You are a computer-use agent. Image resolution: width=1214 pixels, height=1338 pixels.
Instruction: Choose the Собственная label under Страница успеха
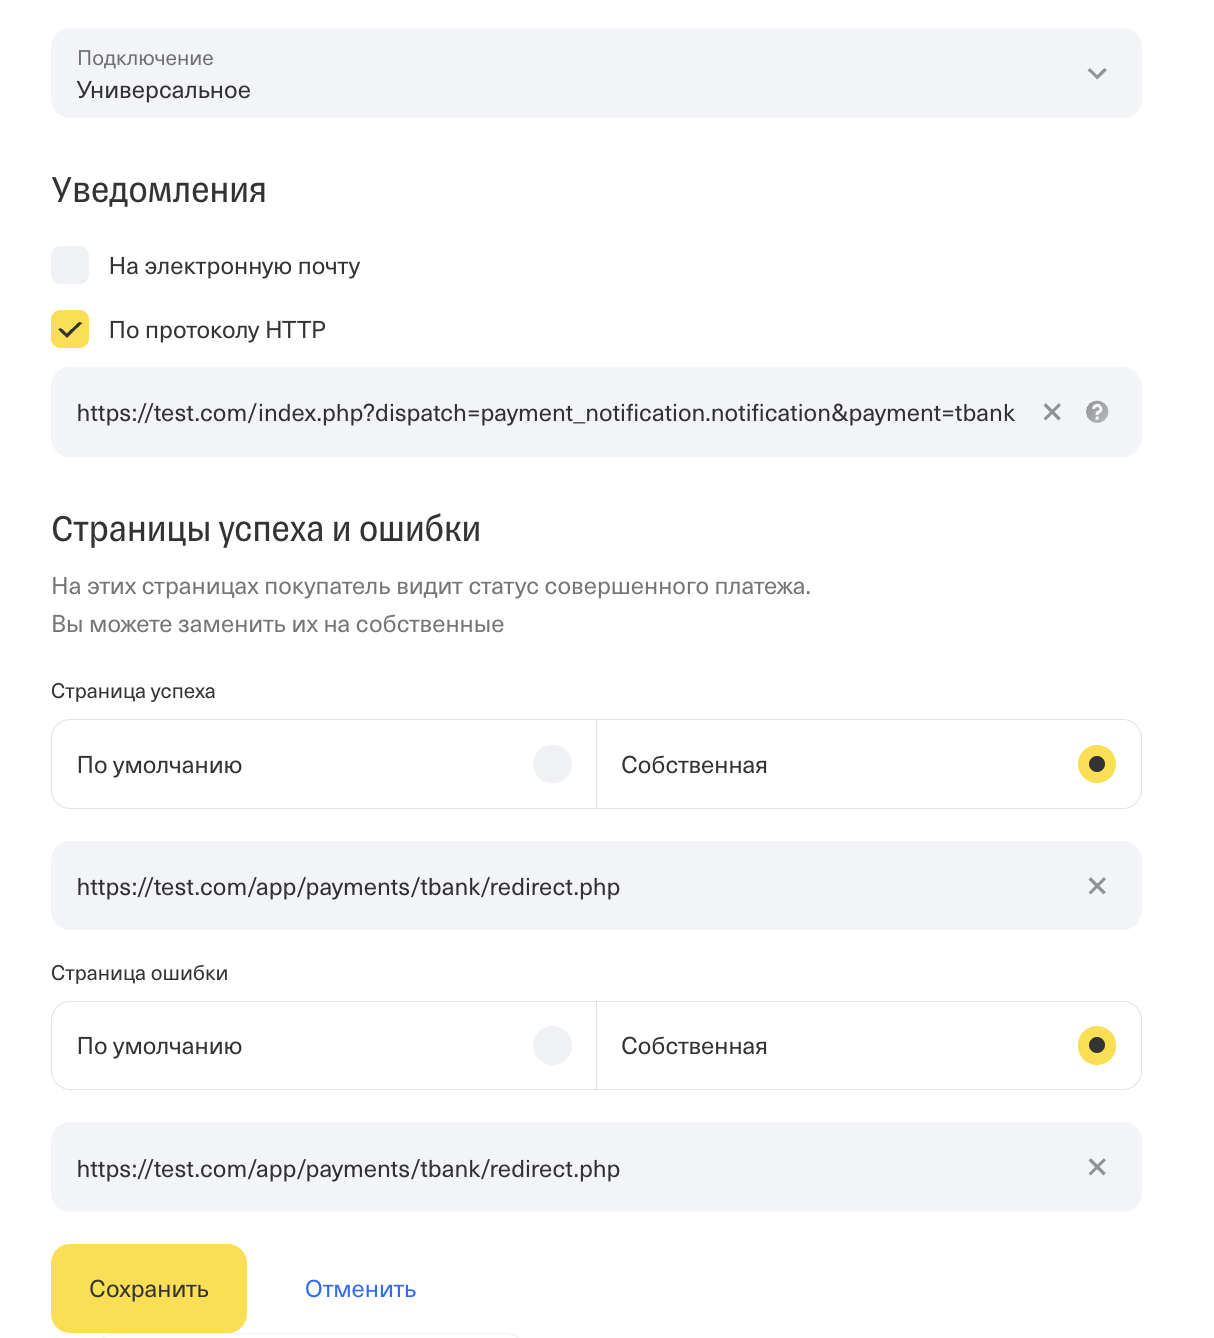click(x=694, y=765)
